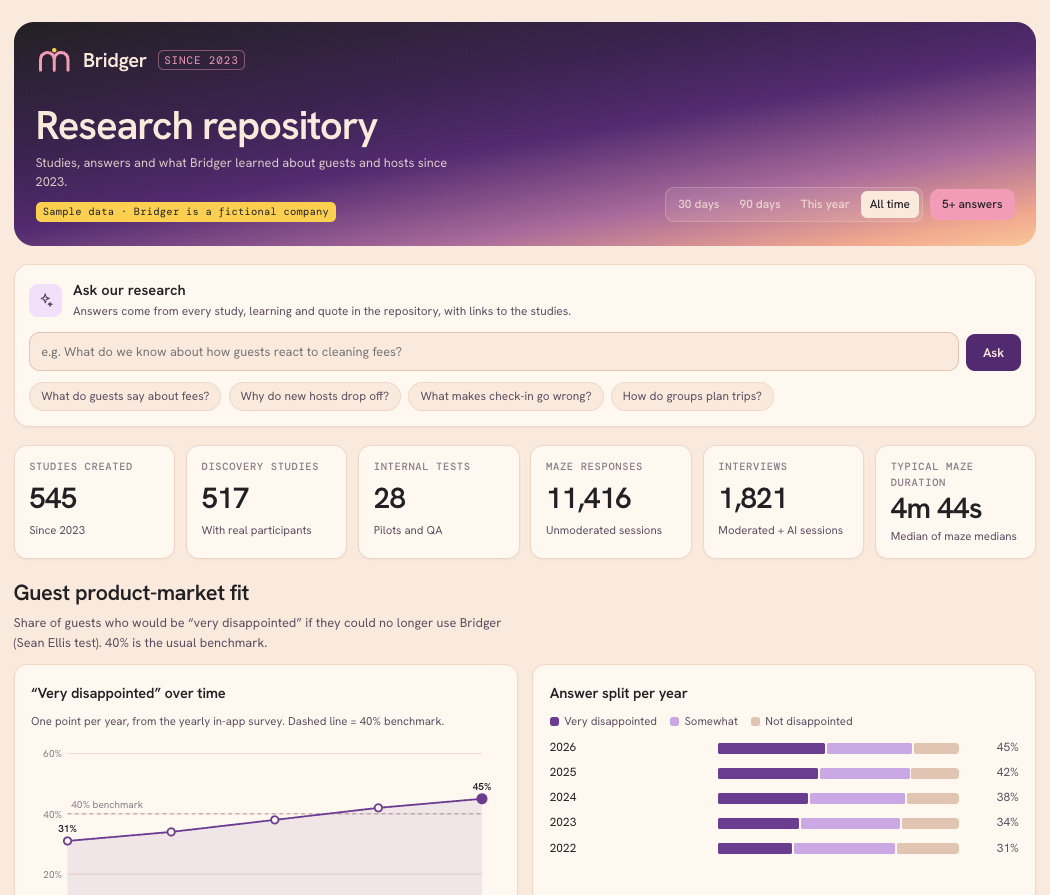Click the Not disappointed legend swatch

(755, 722)
